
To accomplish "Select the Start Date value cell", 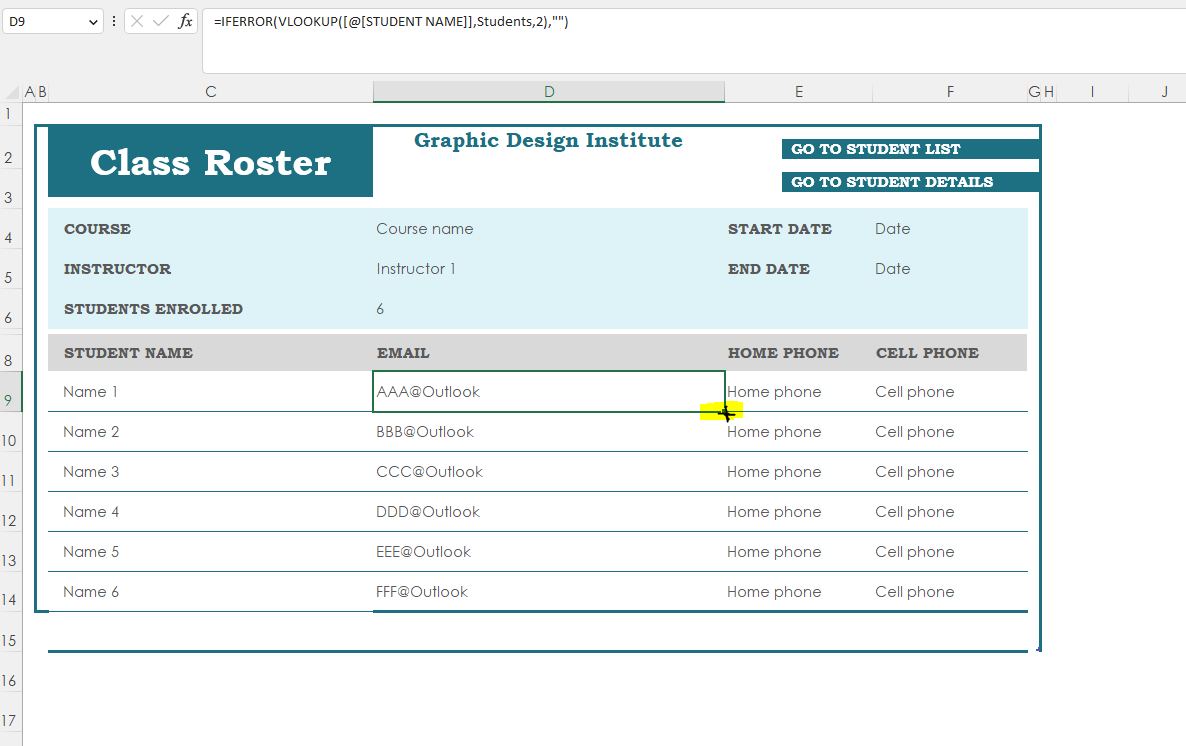I will pyautogui.click(x=950, y=228).
